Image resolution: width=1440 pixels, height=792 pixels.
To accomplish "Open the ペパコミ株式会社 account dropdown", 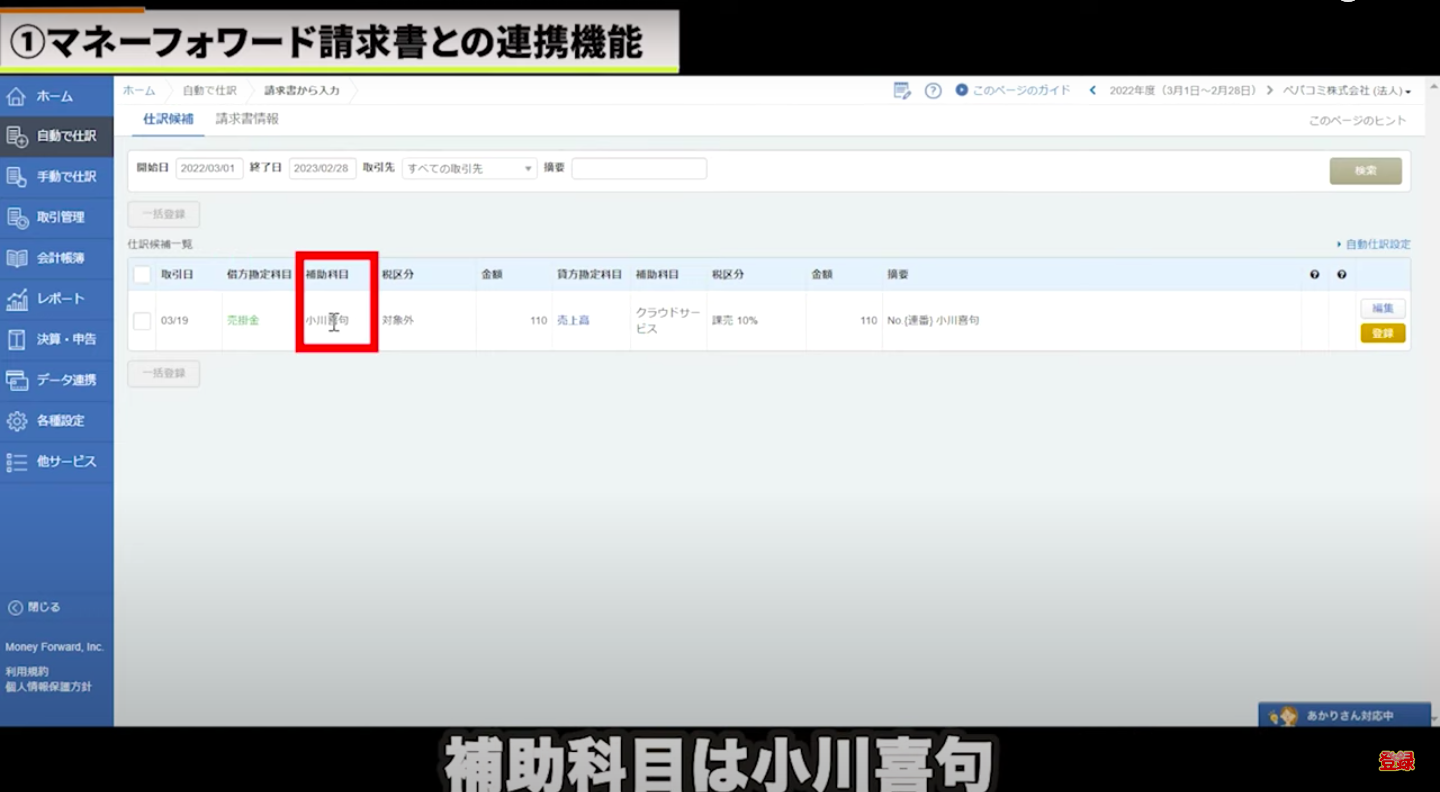I will pos(1347,91).
